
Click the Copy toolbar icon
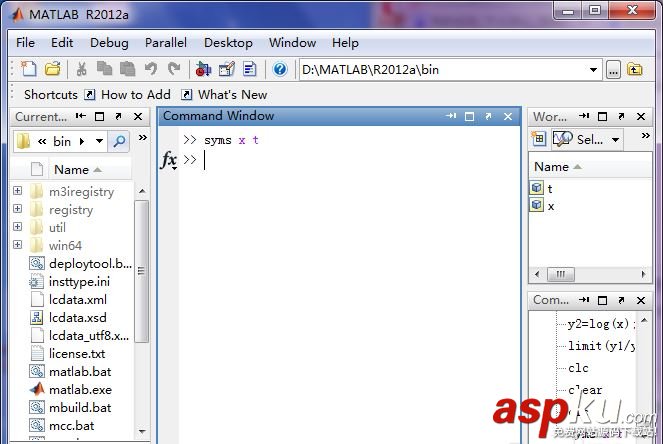pyautogui.click(x=104, y=69)
